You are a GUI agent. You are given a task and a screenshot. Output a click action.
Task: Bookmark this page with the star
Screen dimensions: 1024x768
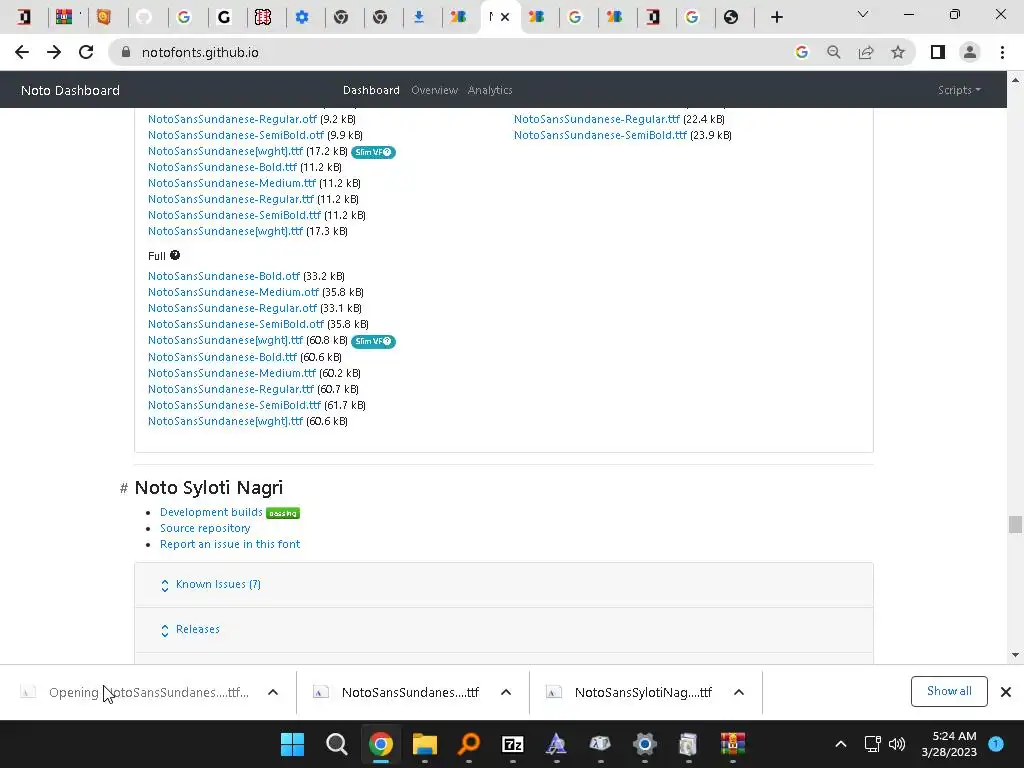pos(898,52)
